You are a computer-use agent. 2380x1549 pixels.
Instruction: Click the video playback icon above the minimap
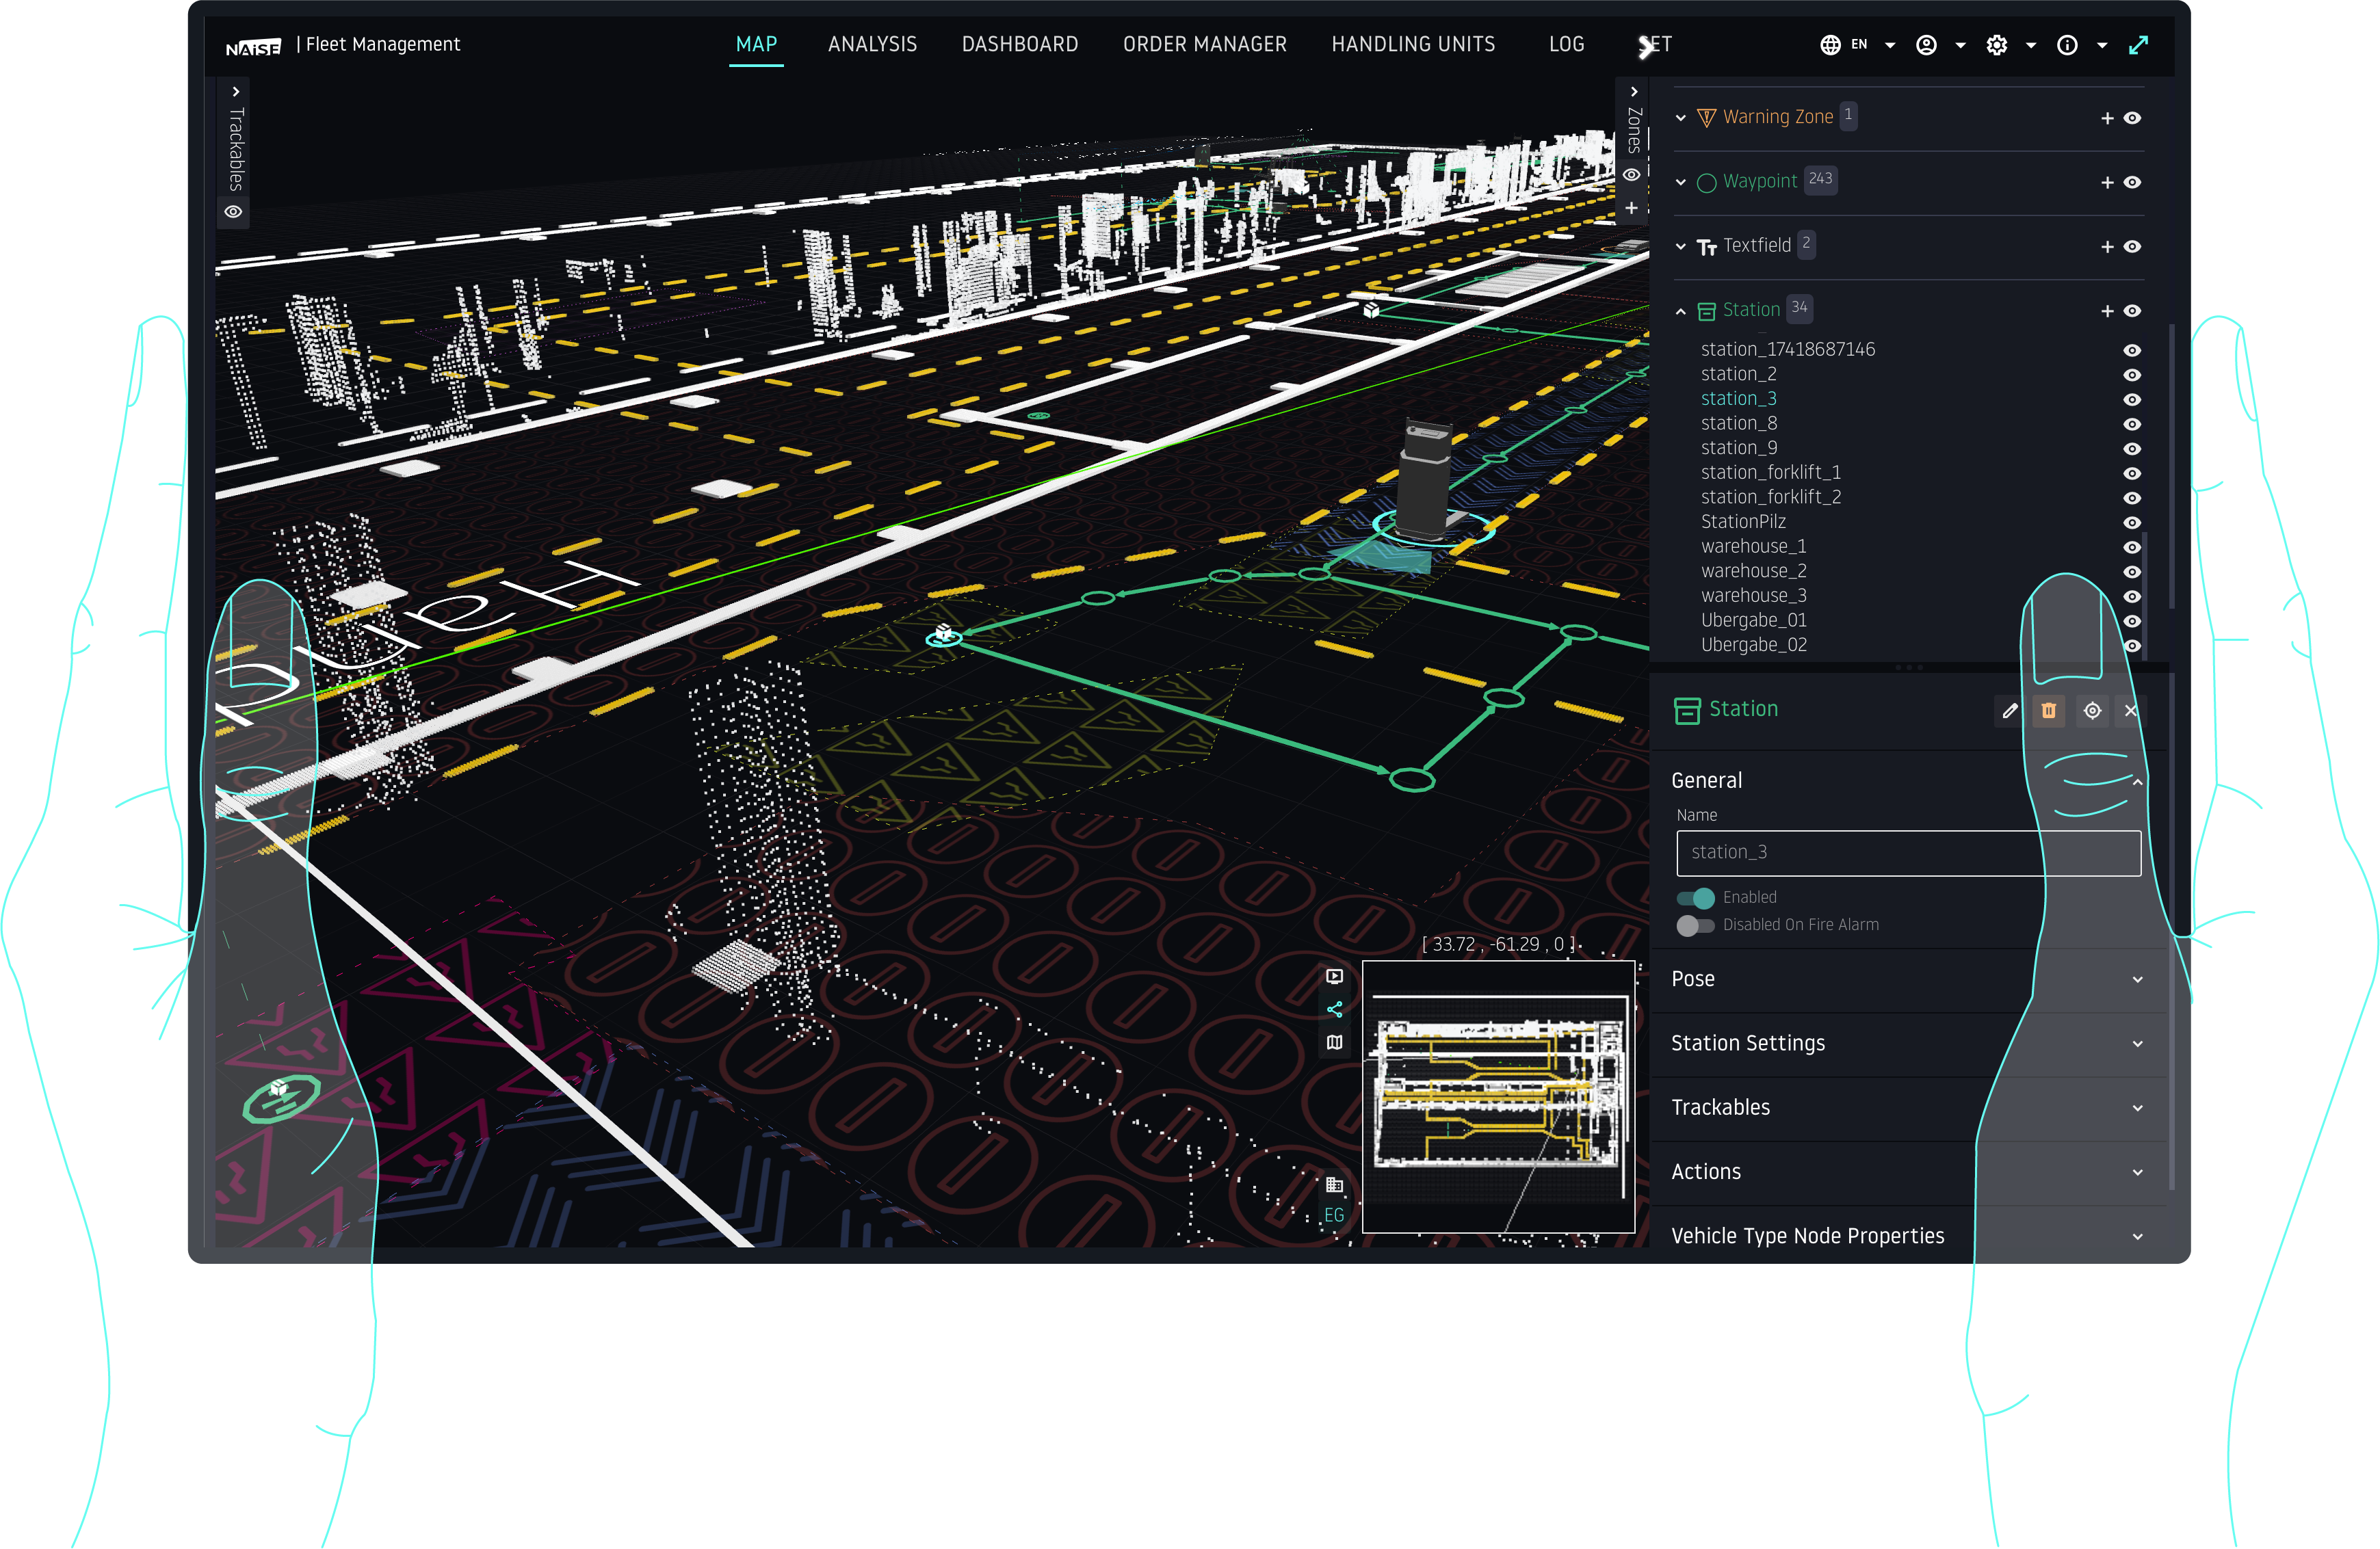point(1334,977)
